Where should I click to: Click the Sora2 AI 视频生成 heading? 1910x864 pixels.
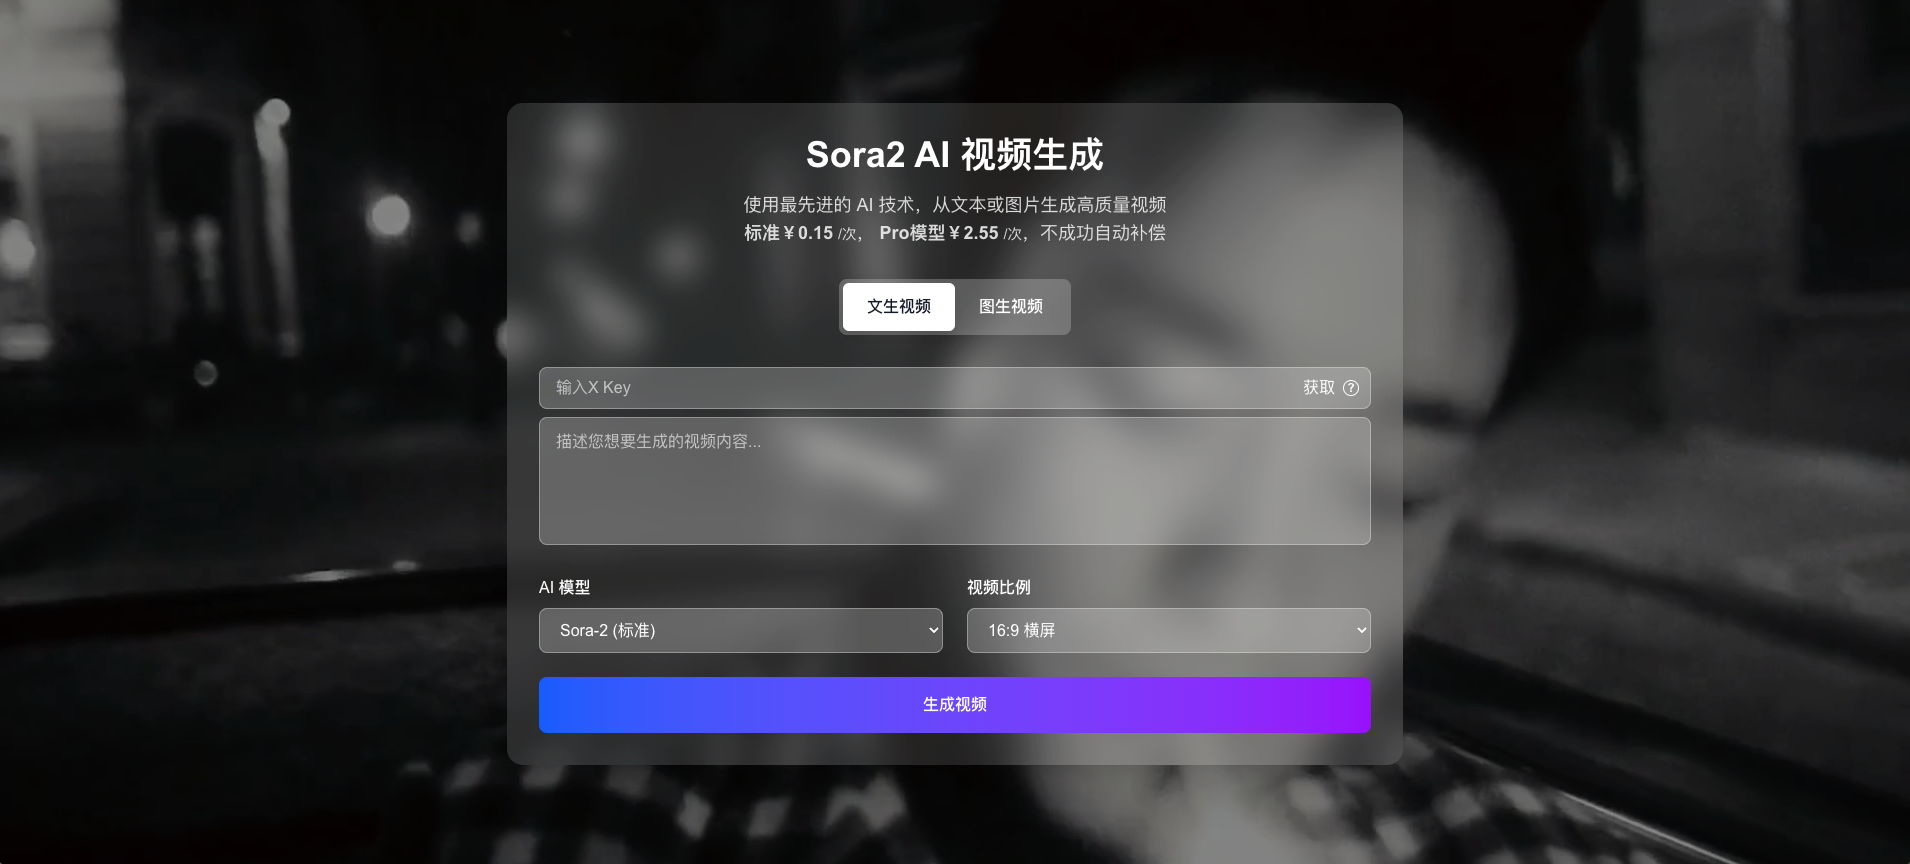click(954, 155)
